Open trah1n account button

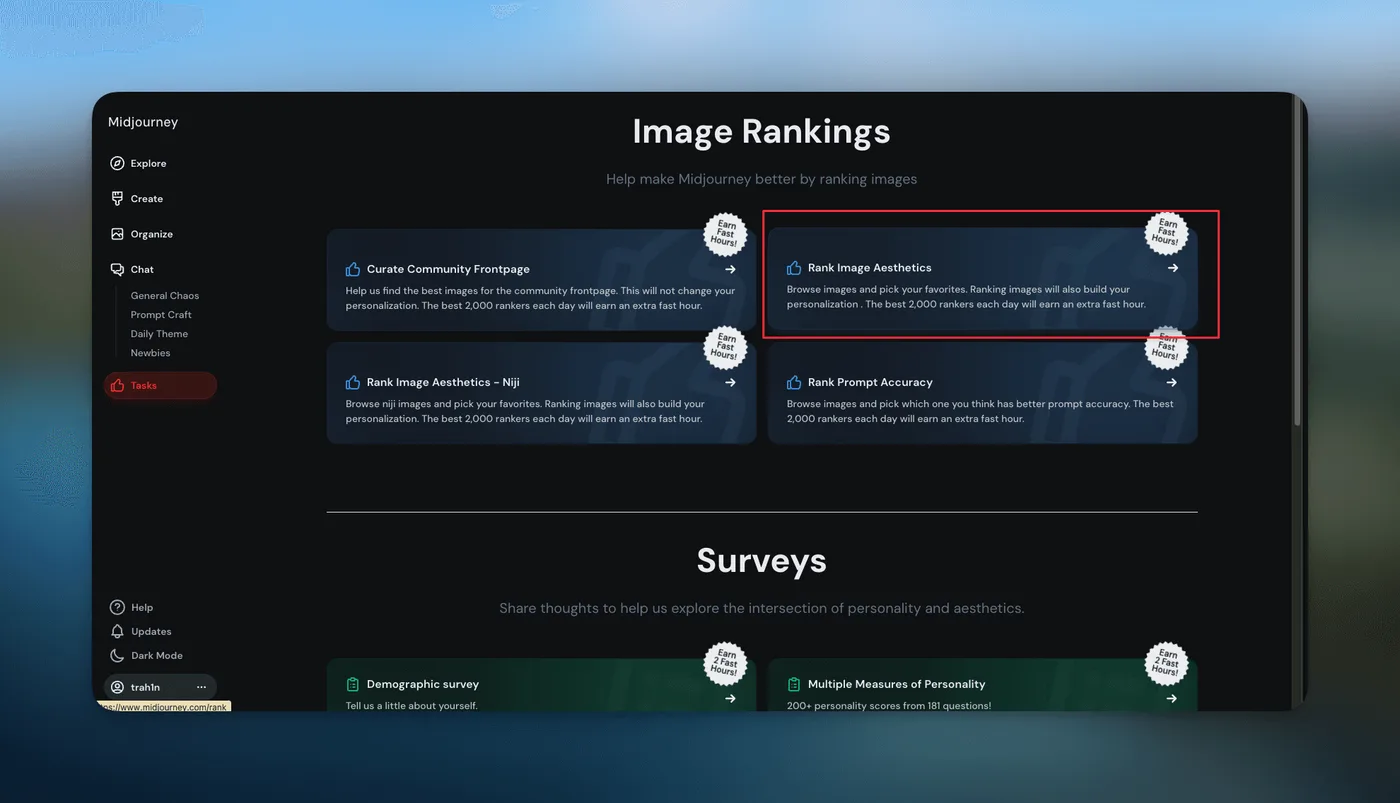tap(160, 687)
